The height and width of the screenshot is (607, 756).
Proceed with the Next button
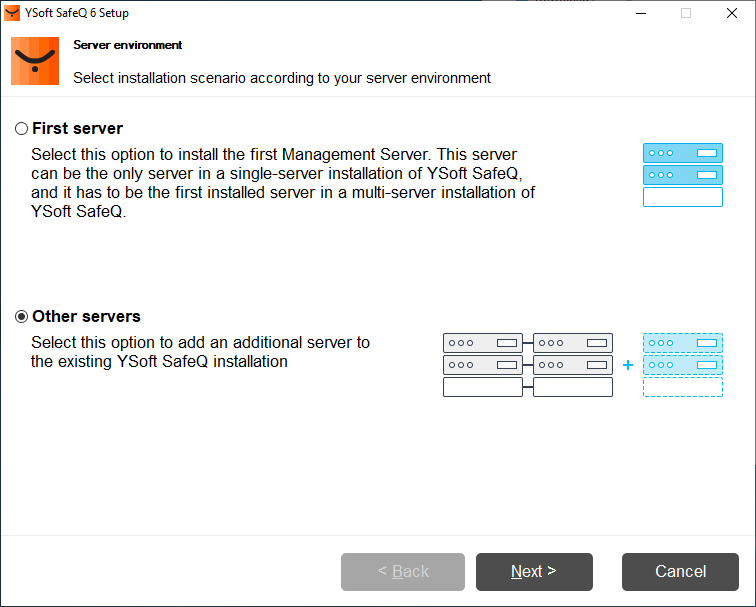pyautogui.click(x=534, y=572)
